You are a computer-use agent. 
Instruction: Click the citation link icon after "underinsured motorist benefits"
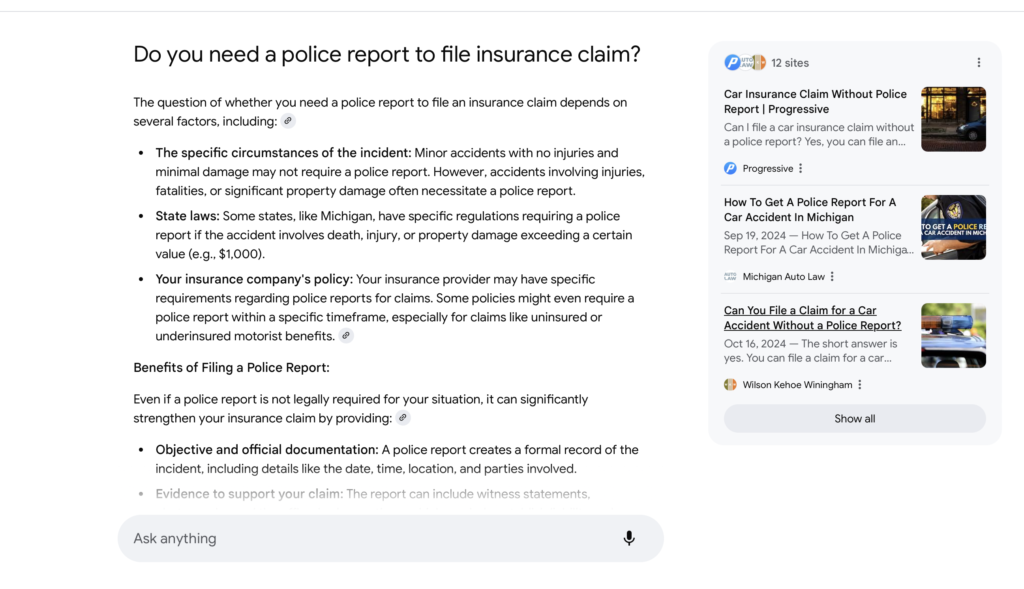pos(346,336)
